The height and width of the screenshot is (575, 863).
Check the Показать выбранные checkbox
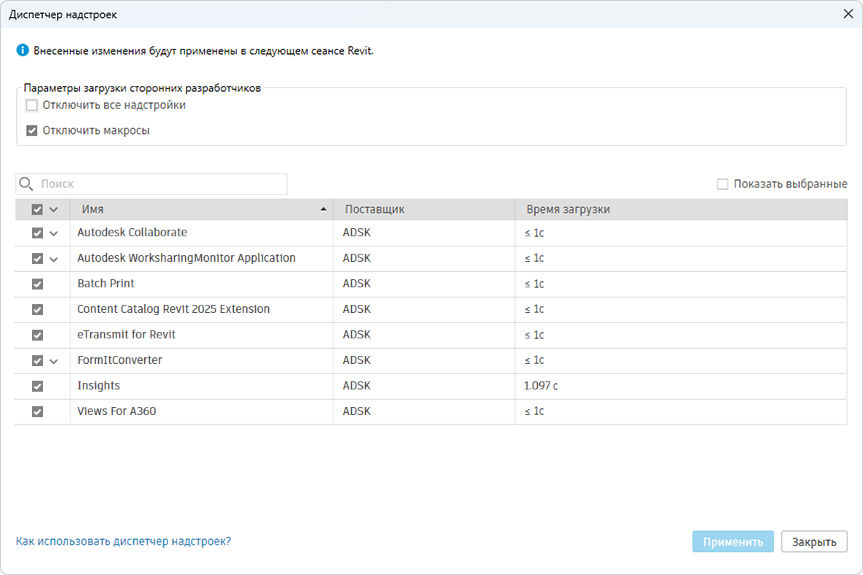click(723, 184)
